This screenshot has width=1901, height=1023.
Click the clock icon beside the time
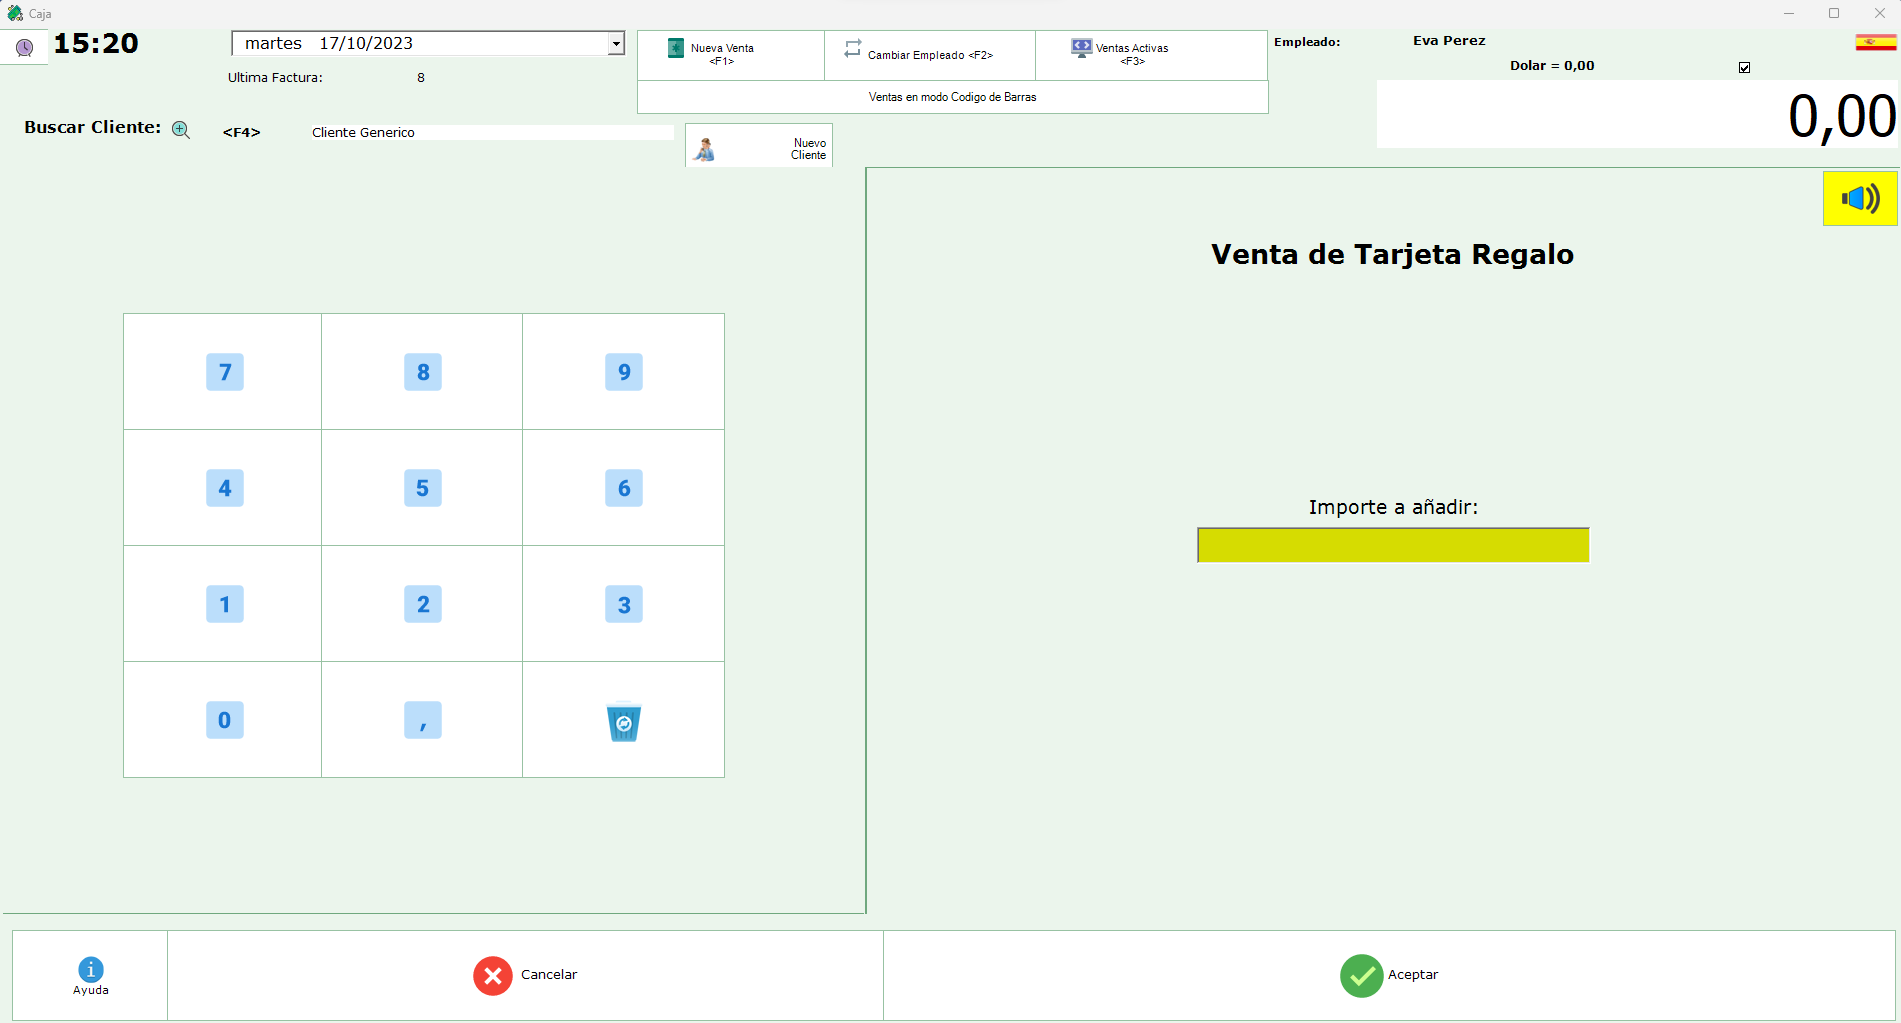click(24, 47)
